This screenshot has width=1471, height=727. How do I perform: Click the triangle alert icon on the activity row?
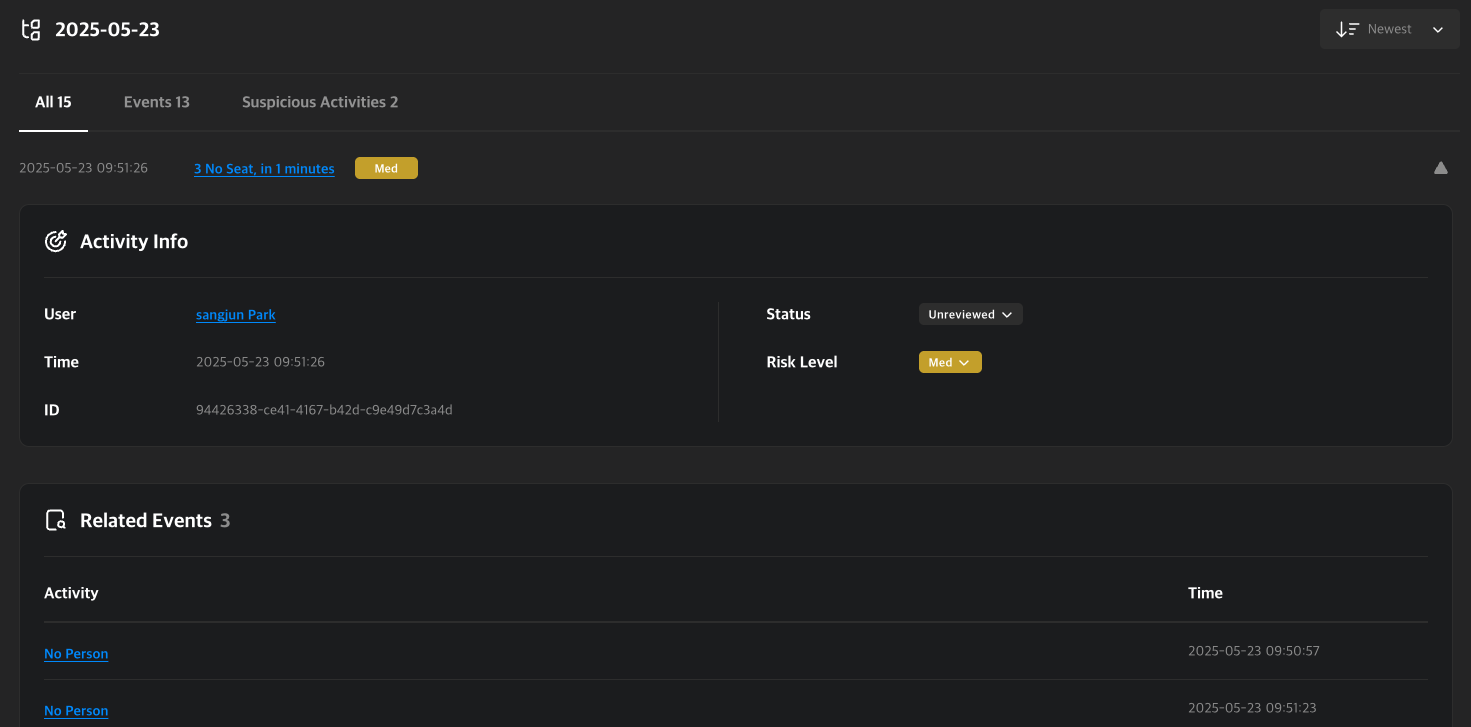click(x=1440, y=167)
